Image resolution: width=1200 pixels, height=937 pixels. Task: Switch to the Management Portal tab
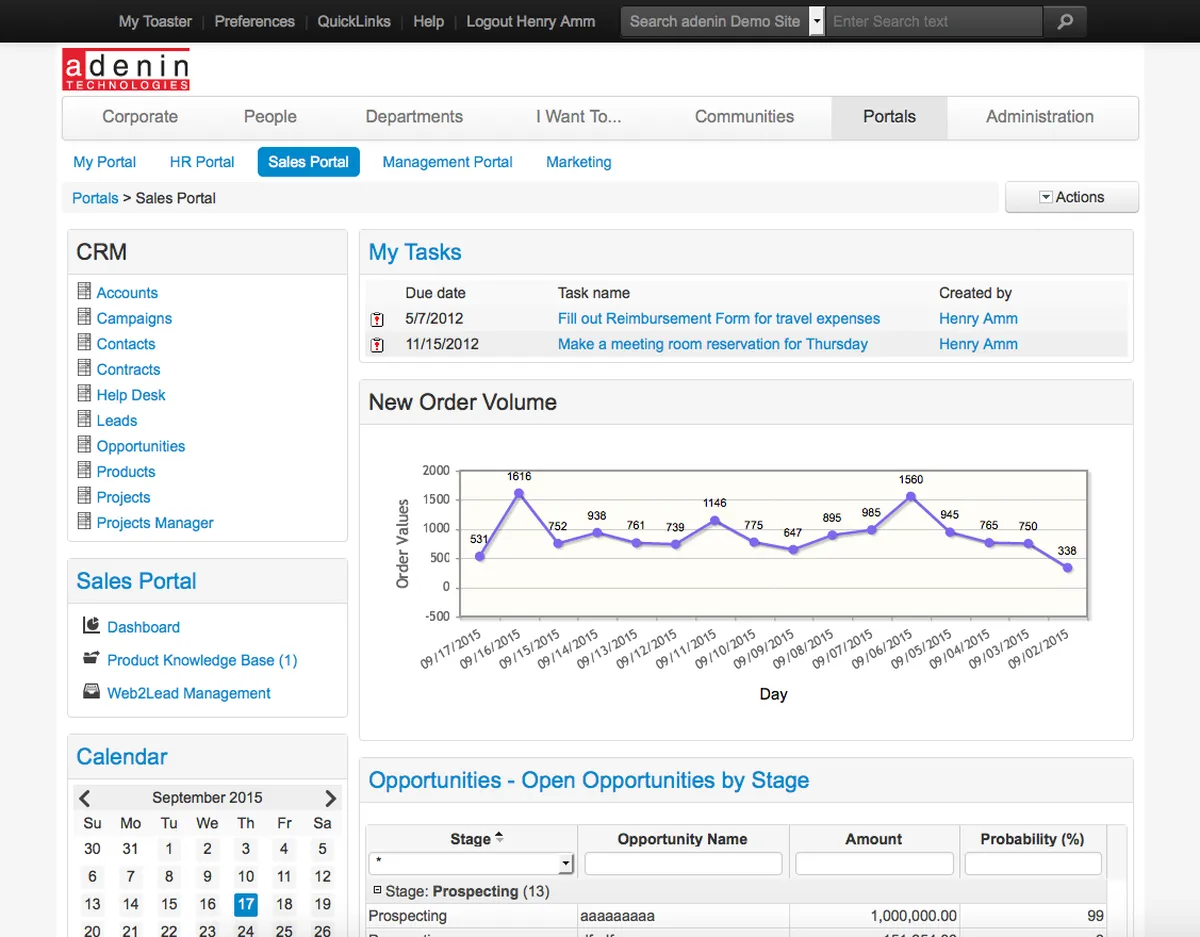click(x=447, y=162)
